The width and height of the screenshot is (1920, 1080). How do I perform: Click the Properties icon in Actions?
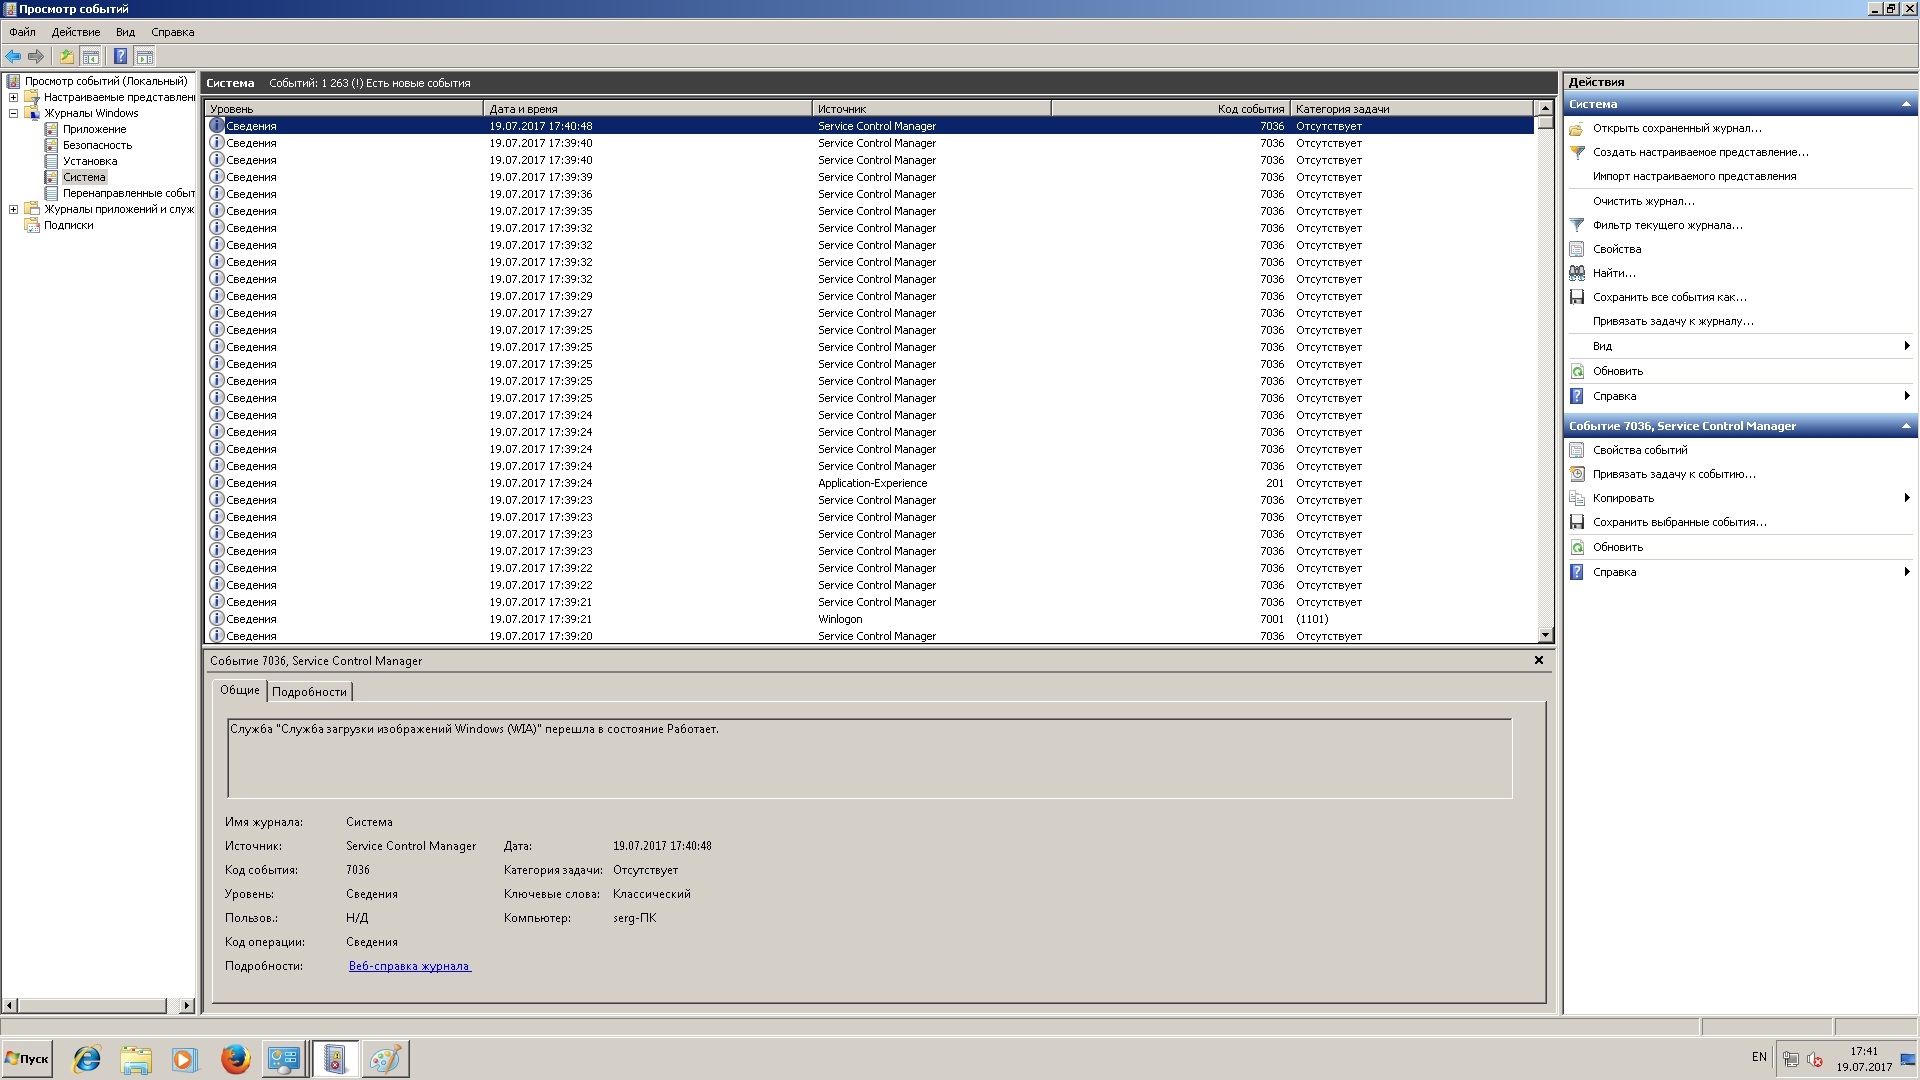pos(1577,249)
